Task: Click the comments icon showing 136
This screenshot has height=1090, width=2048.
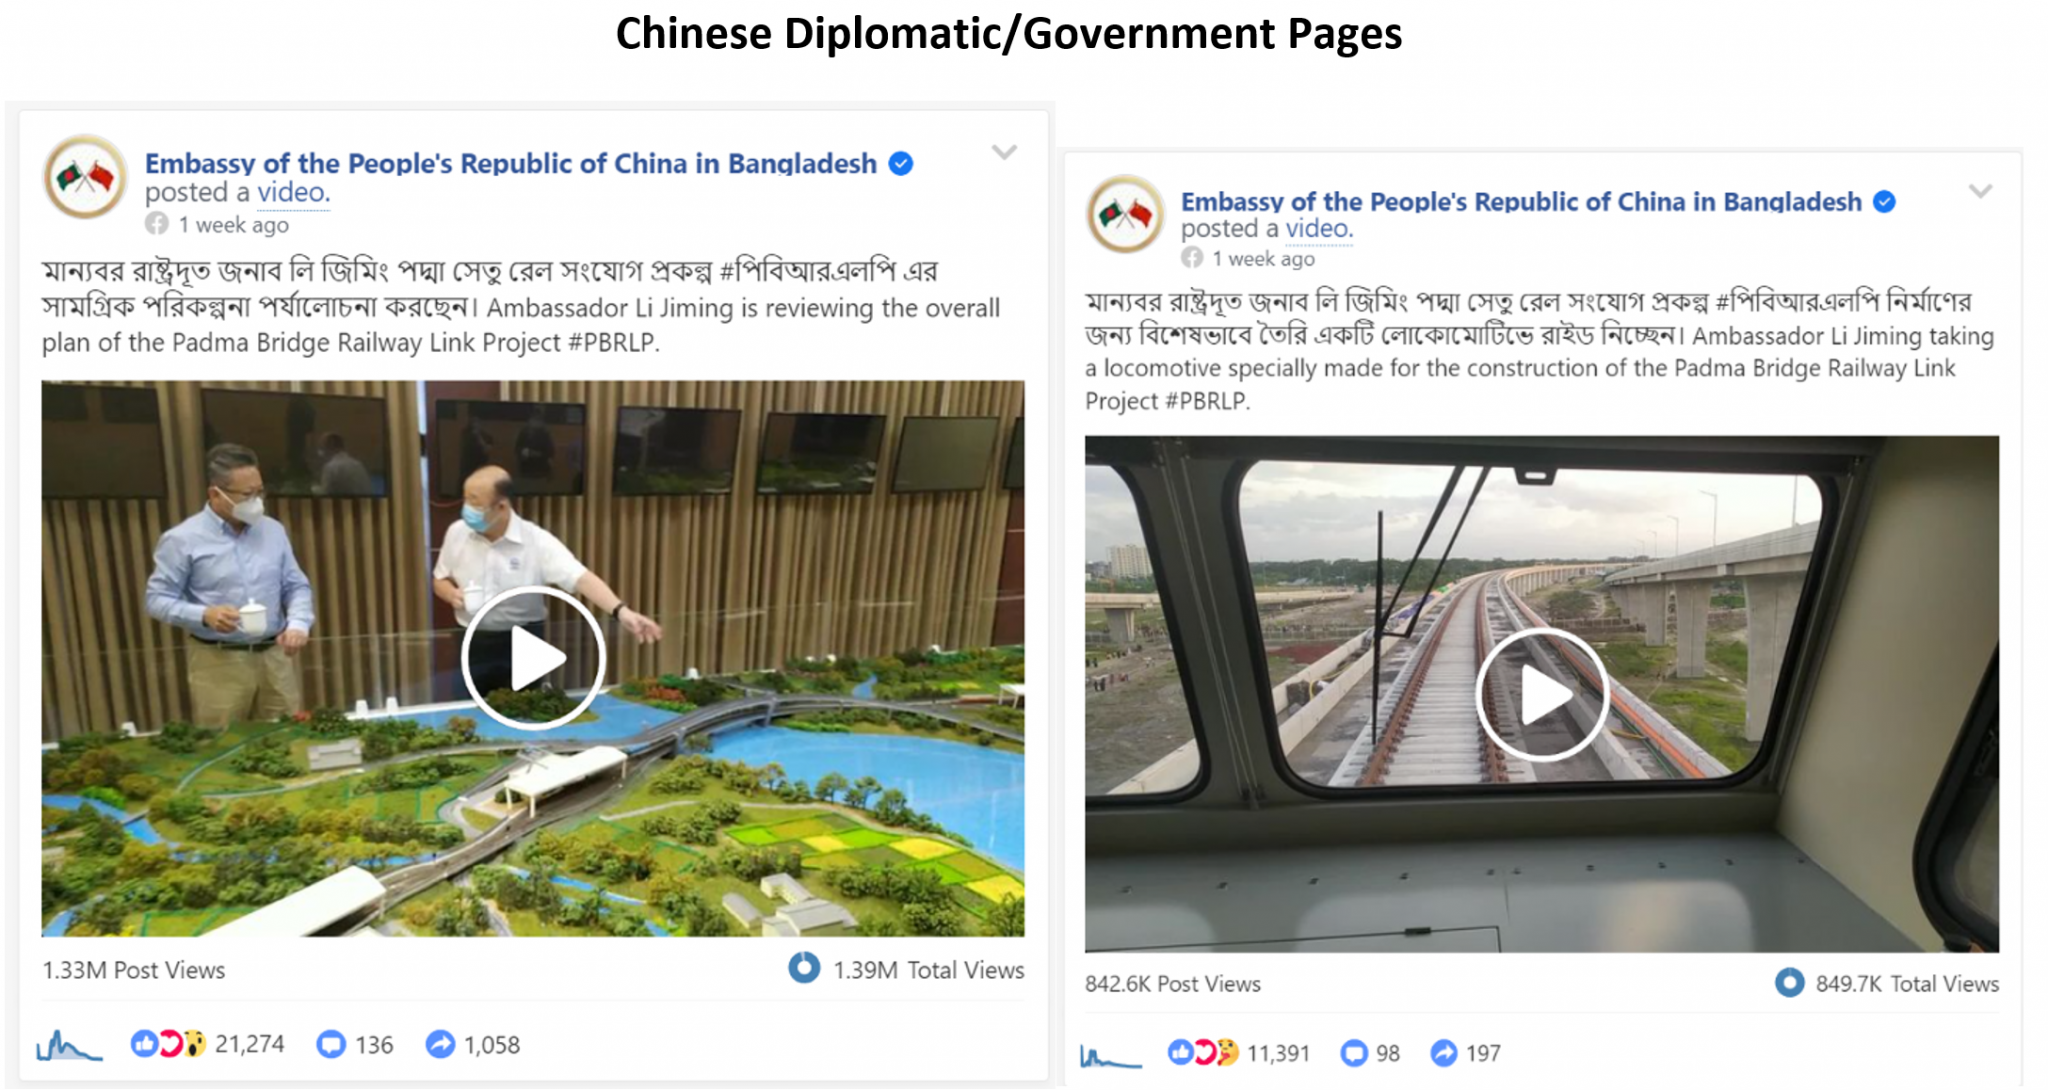Action: (331, 1045)
